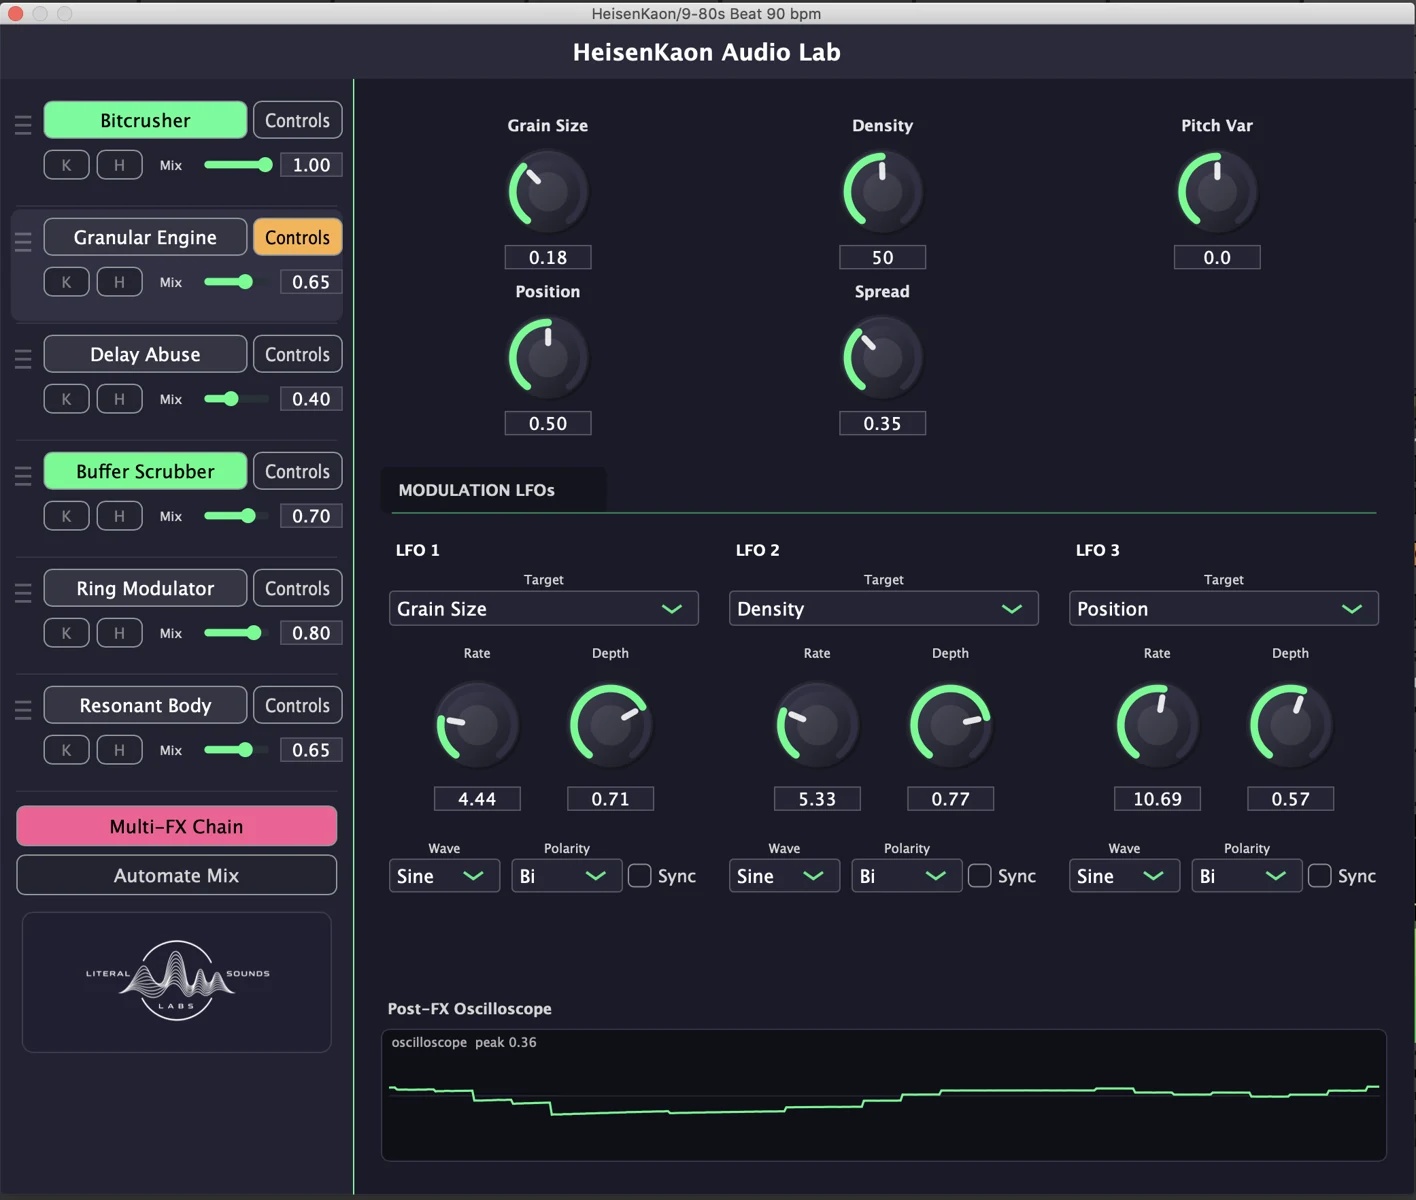Enable the Ring Modulator effect
The width and height of the screenshot is (1416, 1200).
coord(145,588)
